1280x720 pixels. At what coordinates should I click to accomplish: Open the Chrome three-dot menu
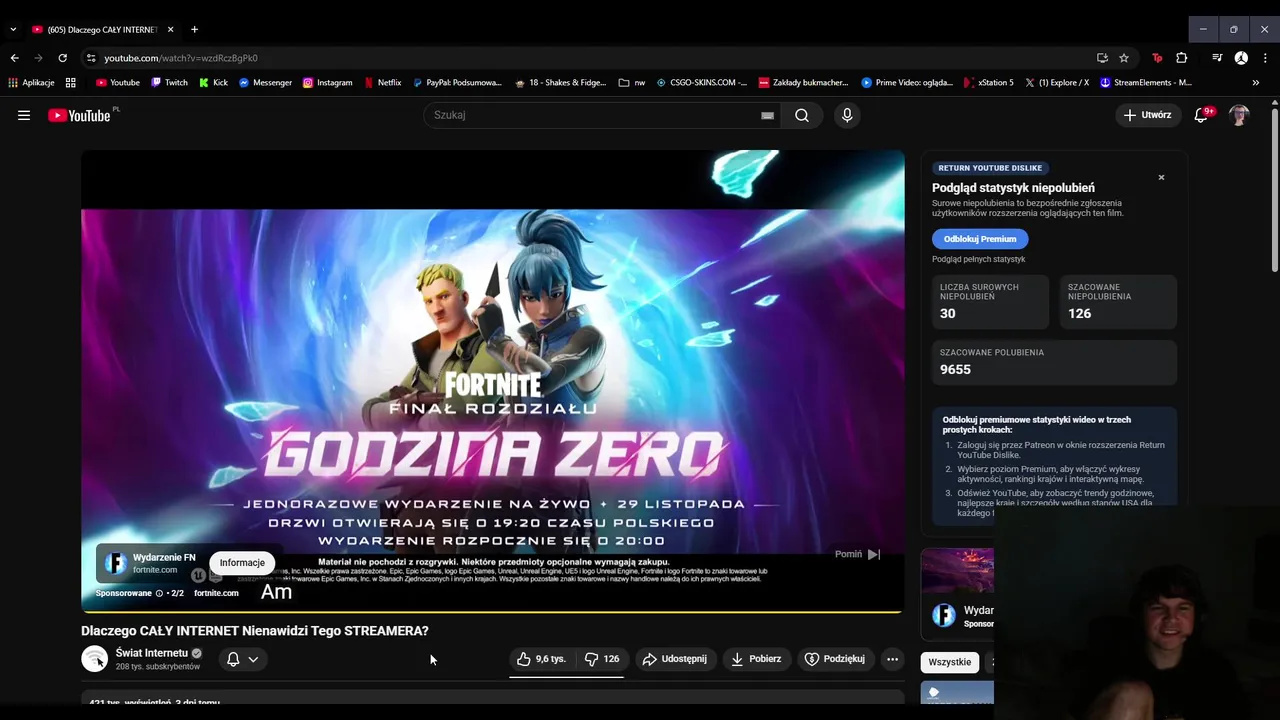pyautogui.click(x=1264, y=58)
